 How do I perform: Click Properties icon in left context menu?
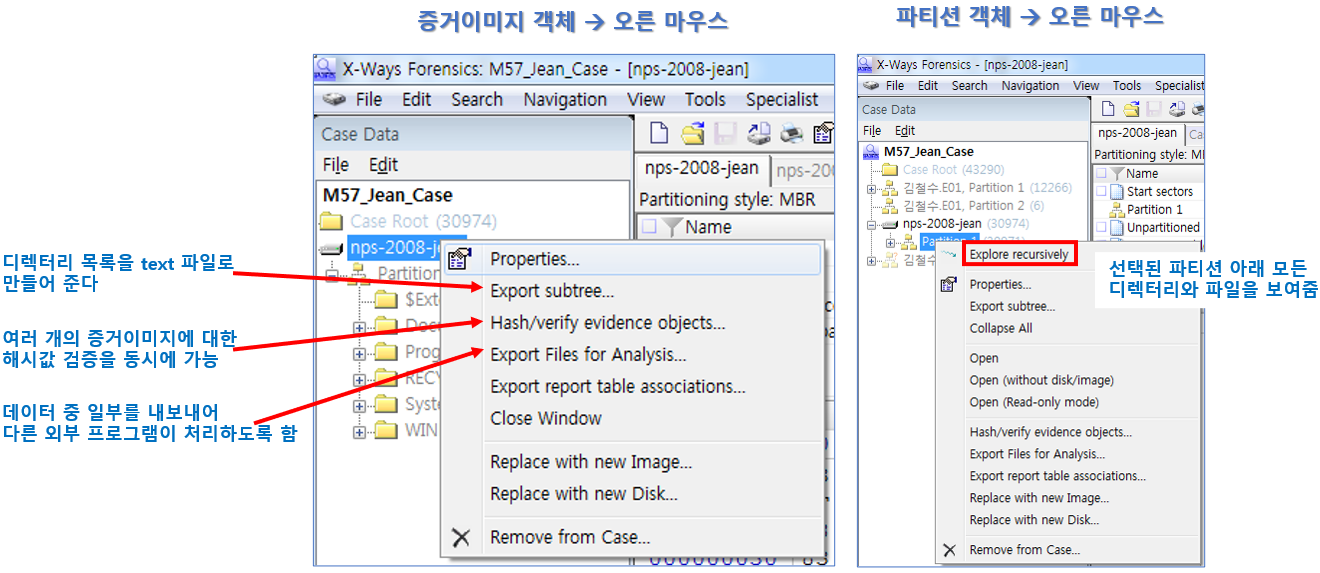[460, 260]
